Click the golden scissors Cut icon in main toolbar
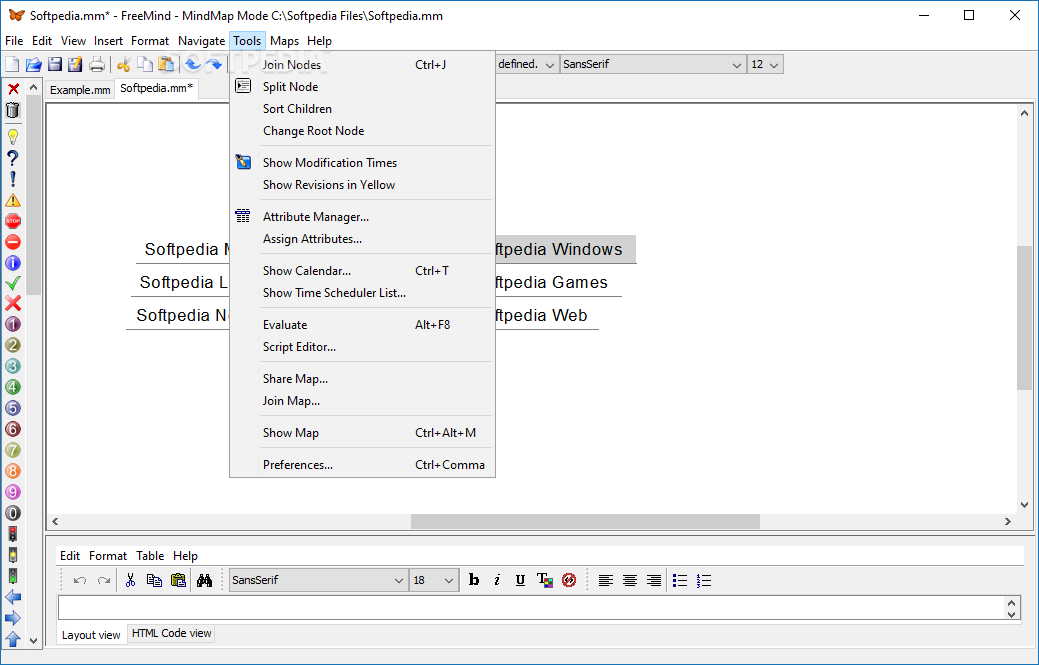The height and width of the screenshot is (665, 1039). (x=123, y=64)
